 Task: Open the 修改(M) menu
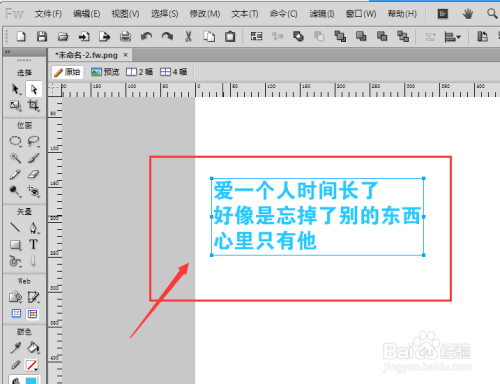205,14
